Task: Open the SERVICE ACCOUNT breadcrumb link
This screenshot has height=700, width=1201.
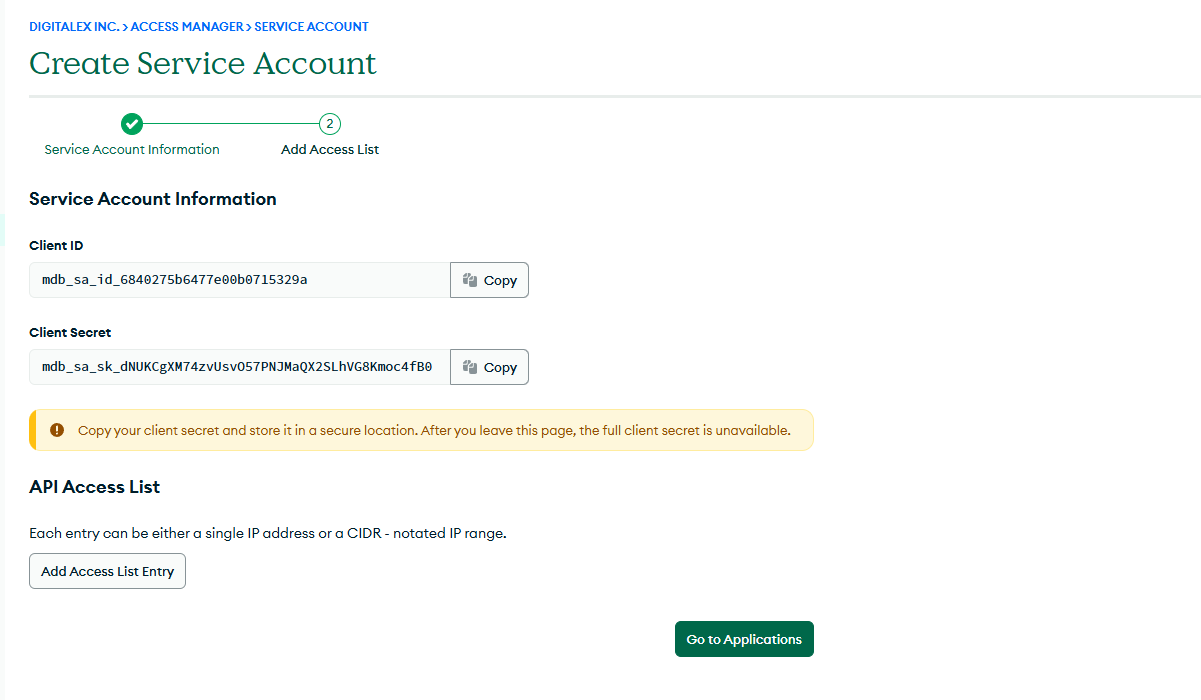Action: tap(311, 27)
